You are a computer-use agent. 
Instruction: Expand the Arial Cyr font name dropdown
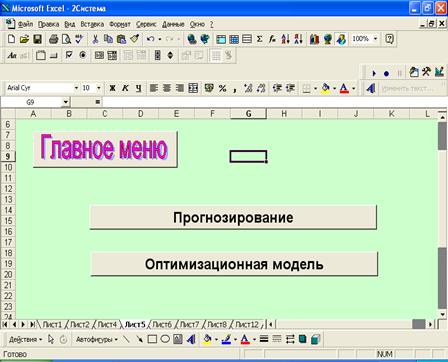76,88
